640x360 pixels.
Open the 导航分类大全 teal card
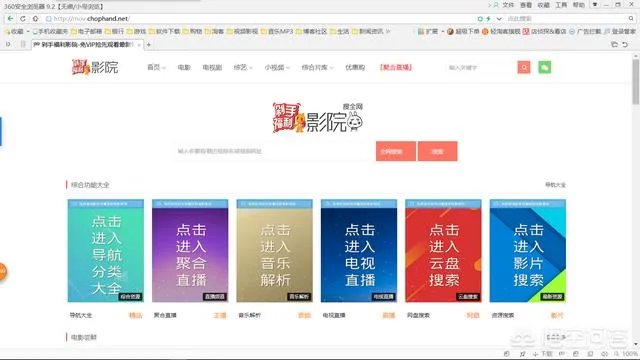pos(106,251)
